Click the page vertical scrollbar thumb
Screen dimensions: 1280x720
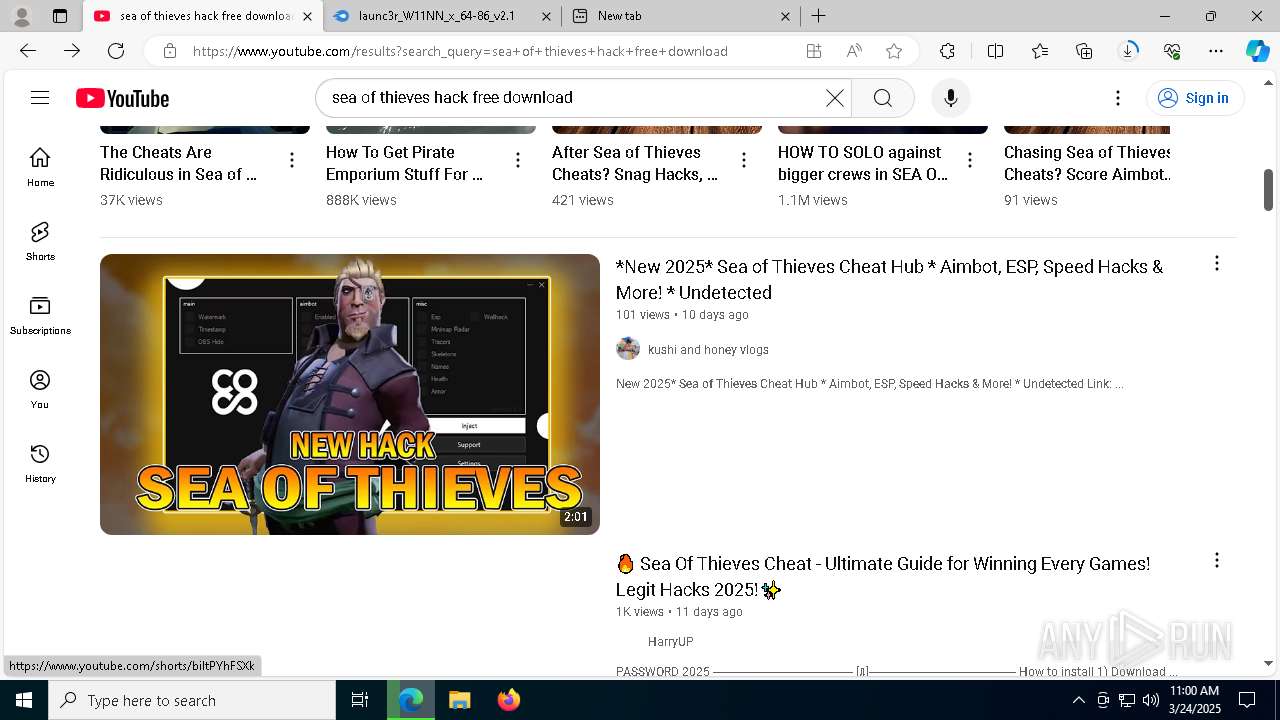pos(1269,189)
